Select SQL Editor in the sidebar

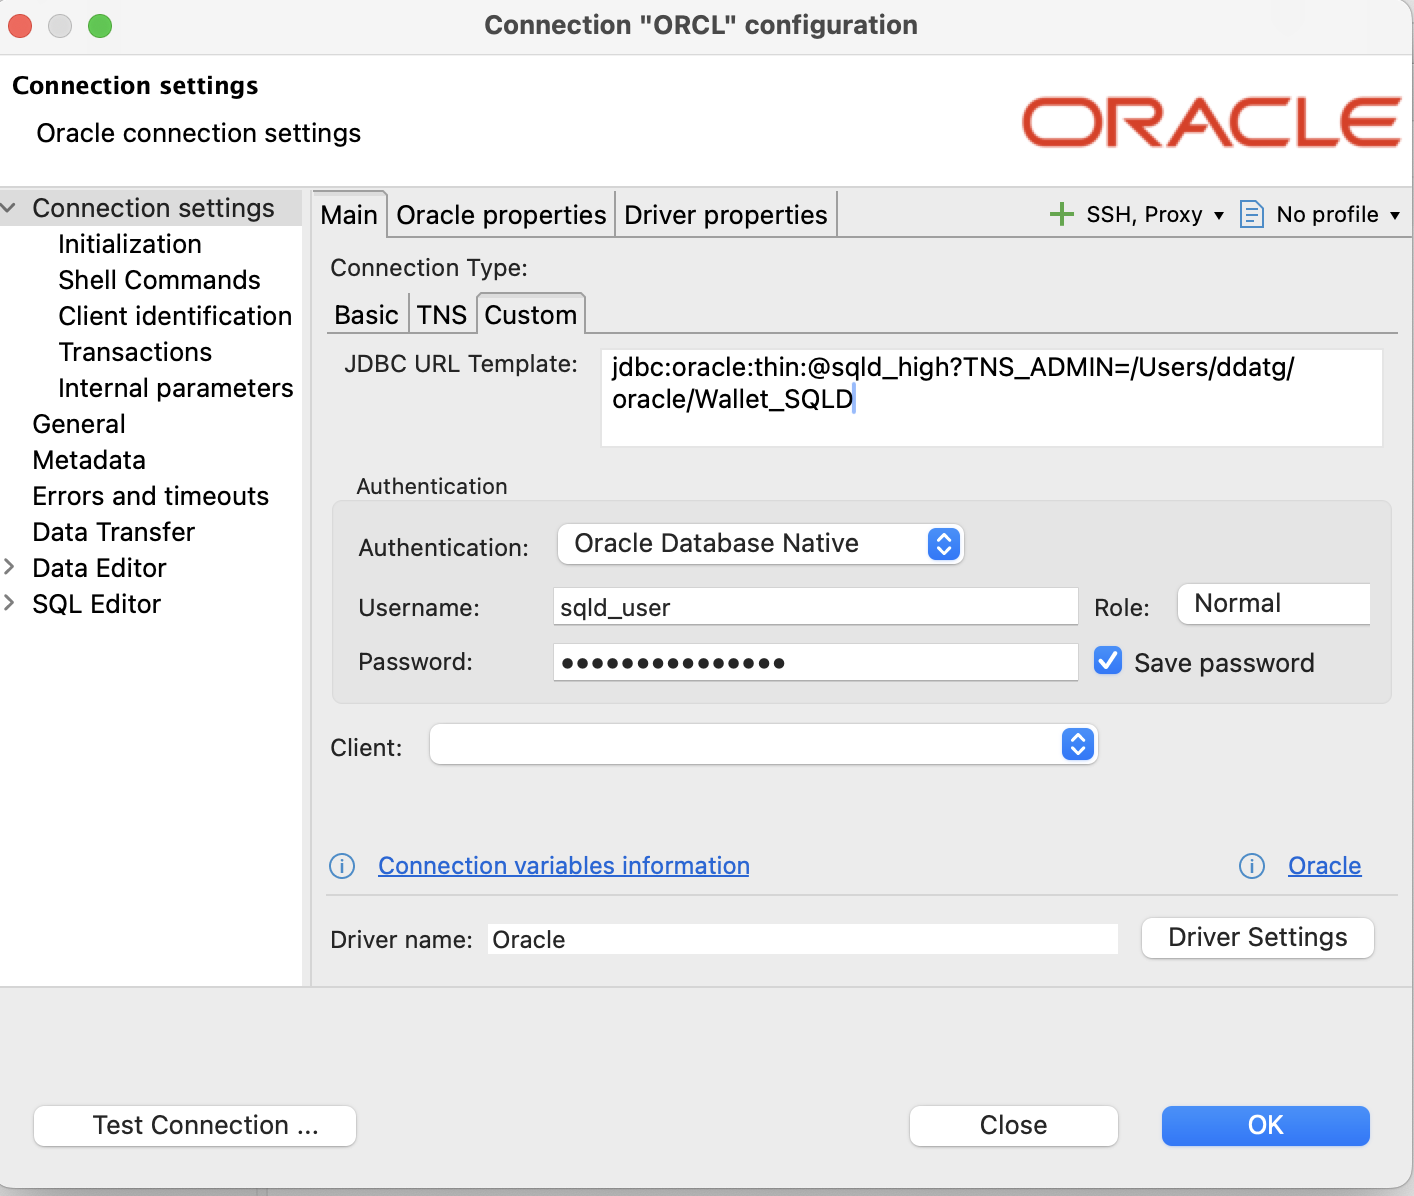97,604
